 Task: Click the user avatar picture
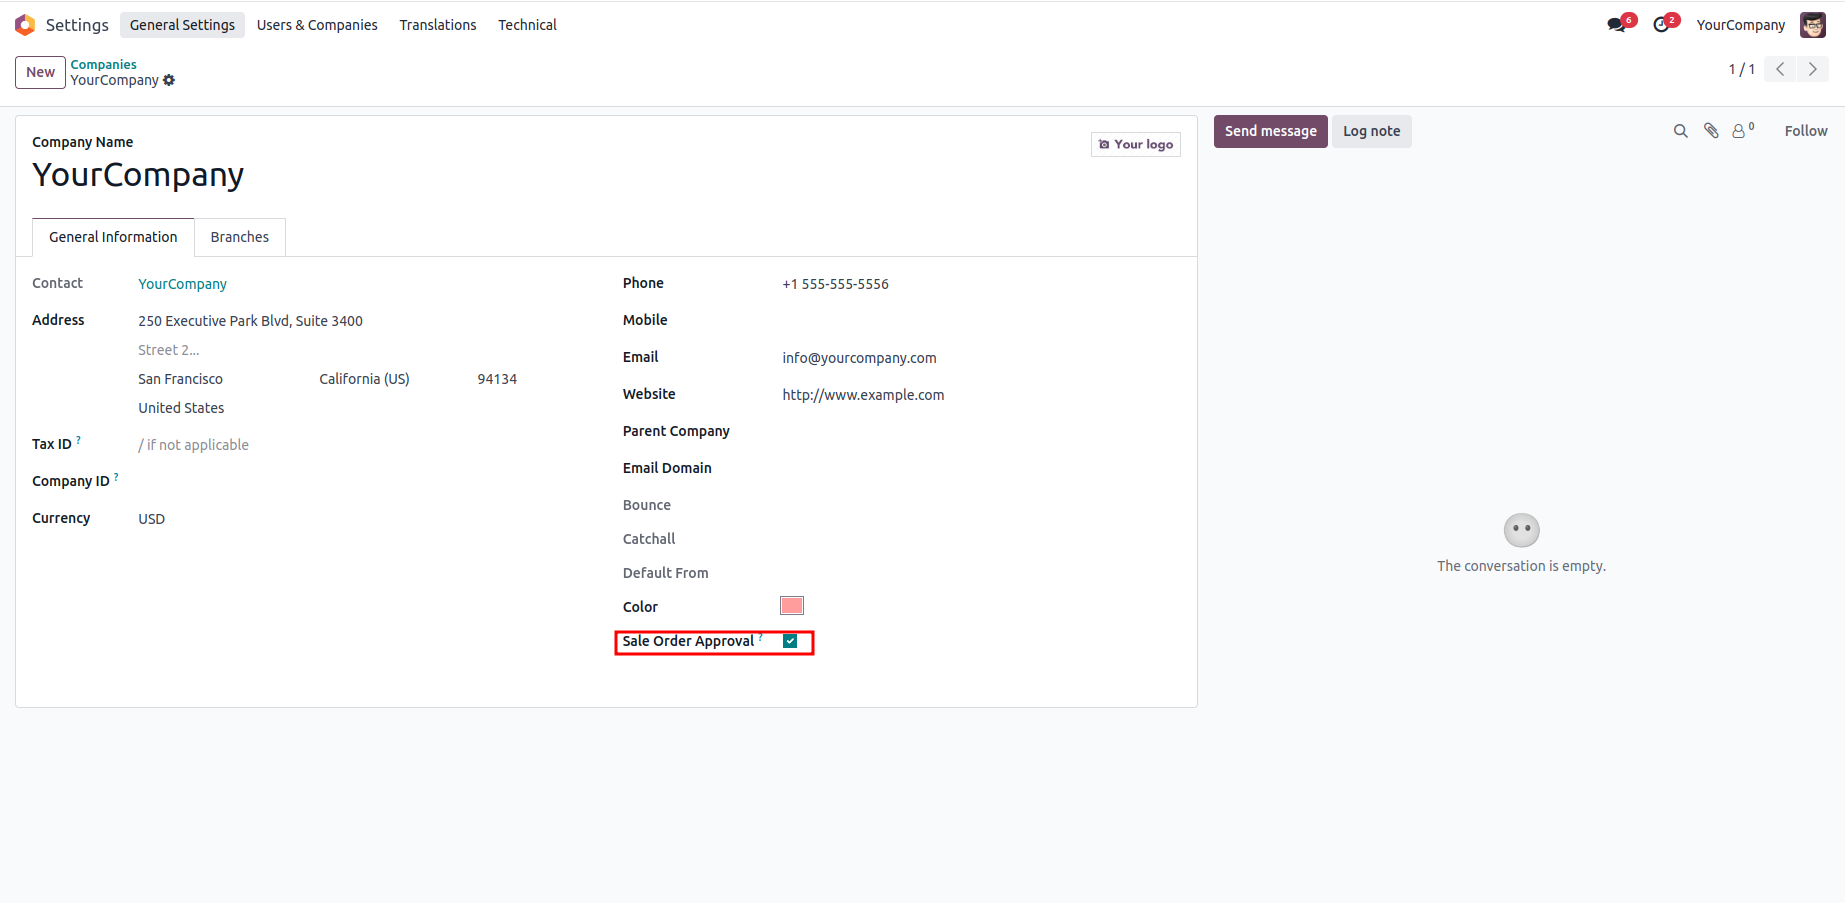pos(1813,25)
